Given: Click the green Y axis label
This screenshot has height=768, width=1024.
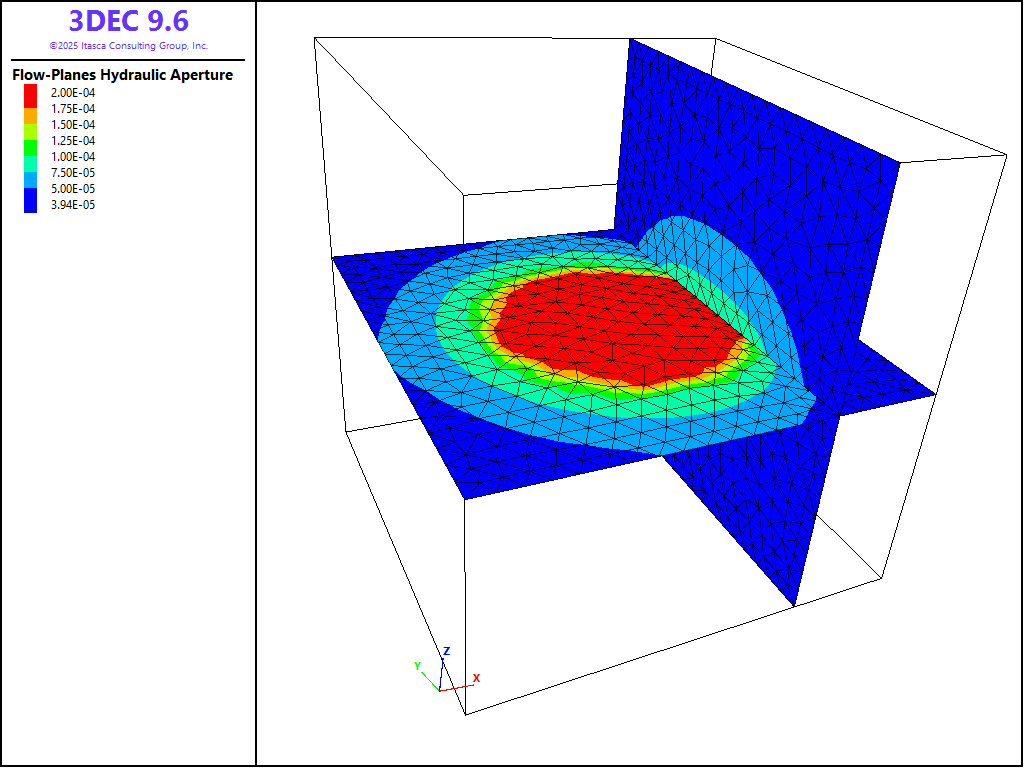Looking at the screenshot, I should point(417,666).
